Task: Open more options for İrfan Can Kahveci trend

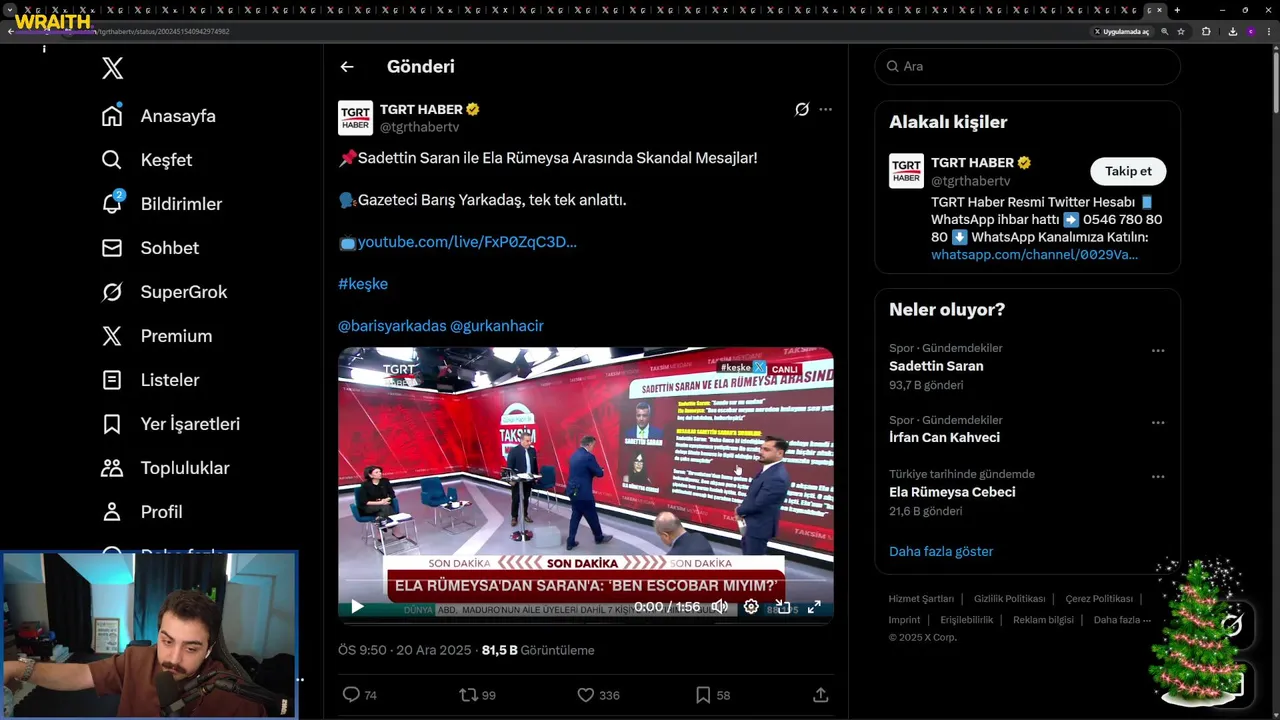Action: coord(1158,423)
